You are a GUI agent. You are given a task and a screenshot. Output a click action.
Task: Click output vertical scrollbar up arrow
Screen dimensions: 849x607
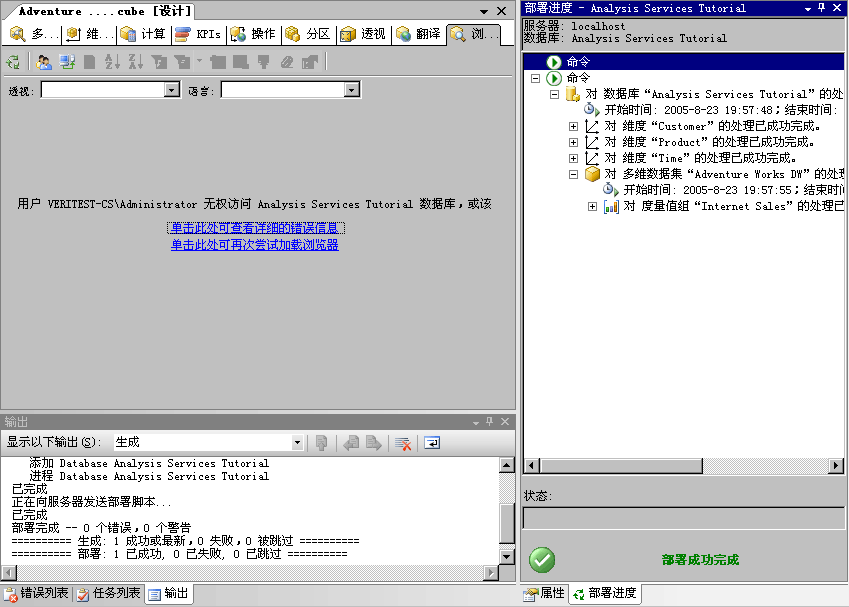pos(507,465)
